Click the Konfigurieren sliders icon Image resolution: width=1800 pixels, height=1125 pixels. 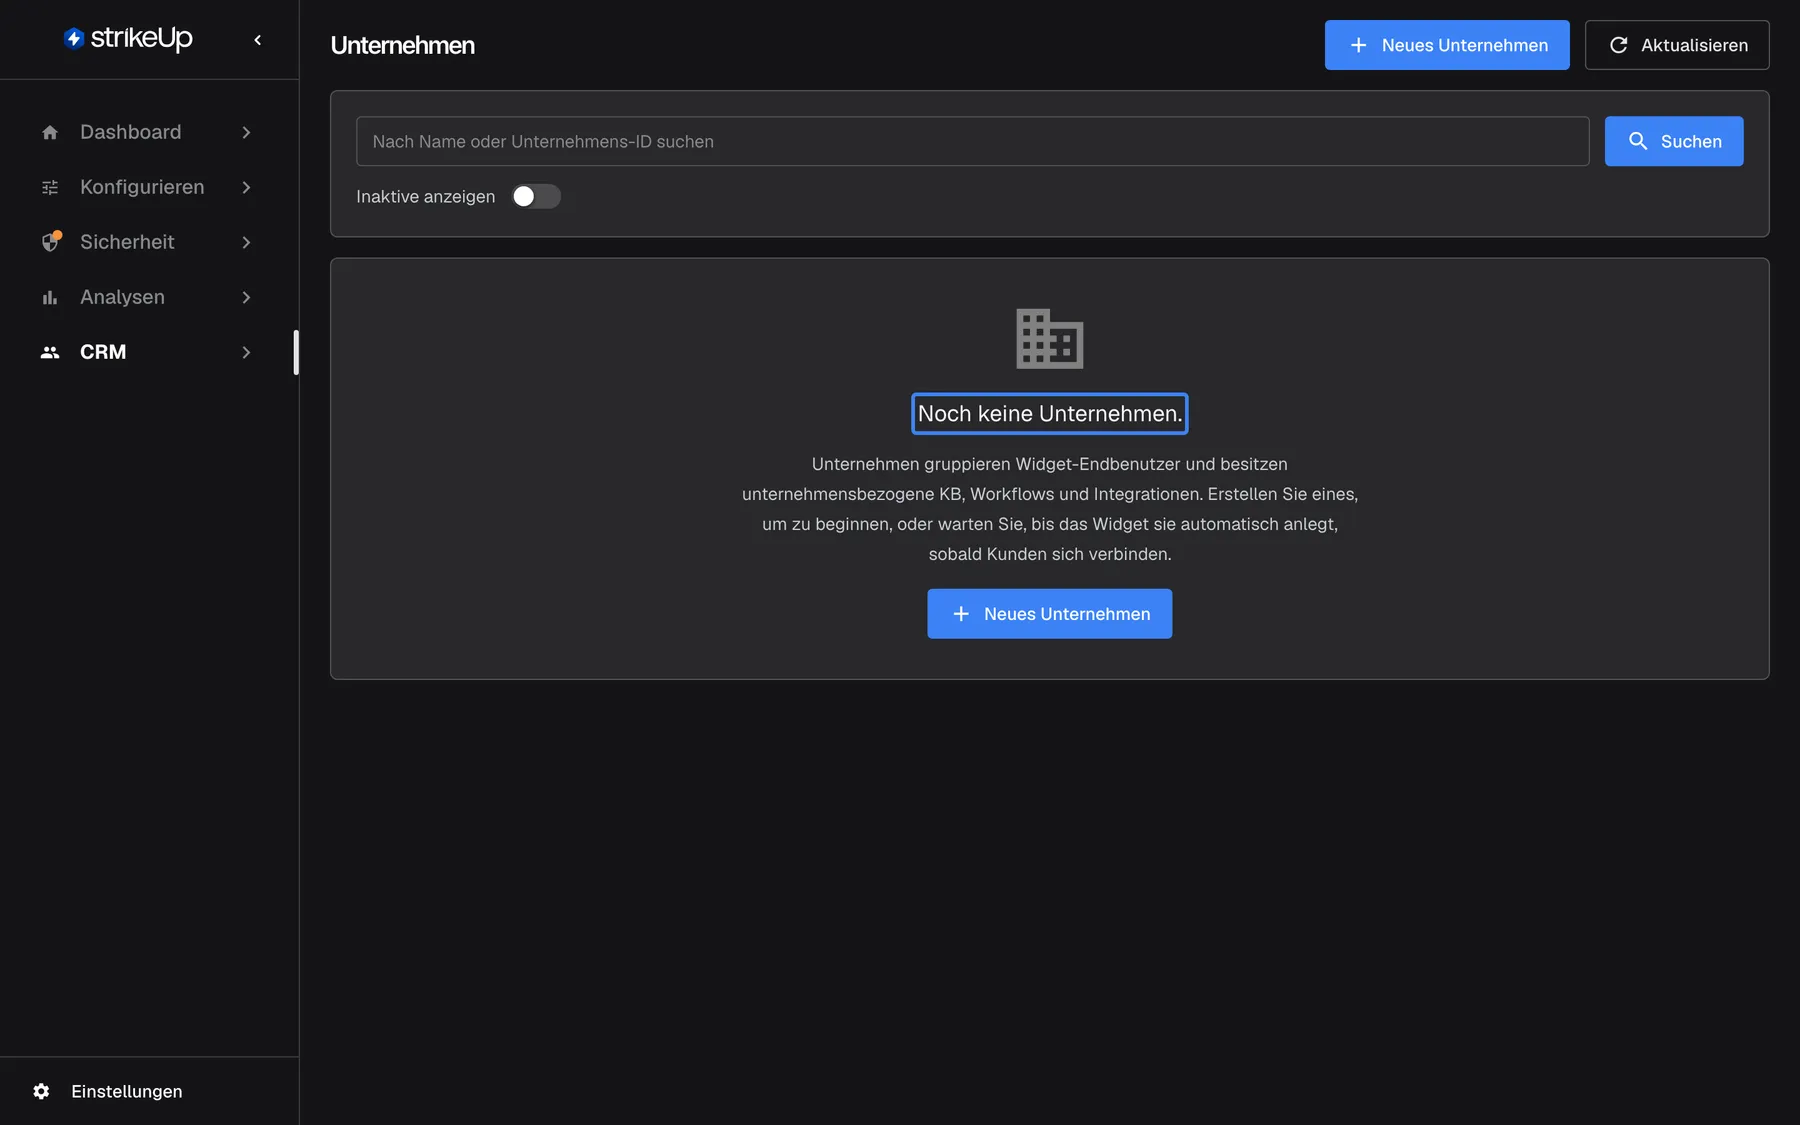[x=50, y=187]
